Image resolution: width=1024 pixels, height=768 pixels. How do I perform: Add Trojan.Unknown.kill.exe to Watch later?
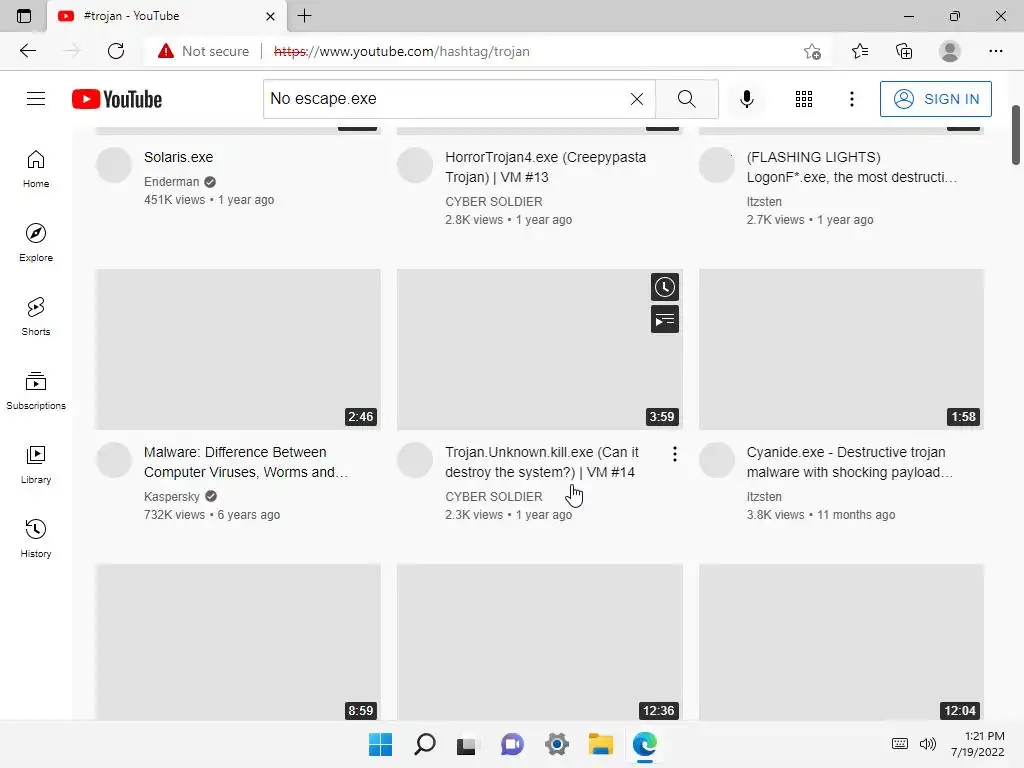[665, 287]
